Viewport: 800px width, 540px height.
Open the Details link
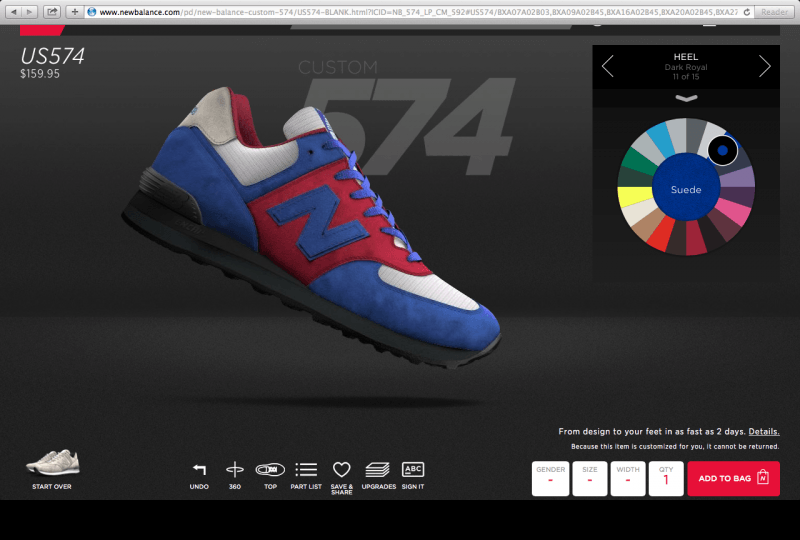tap(764, 431)
